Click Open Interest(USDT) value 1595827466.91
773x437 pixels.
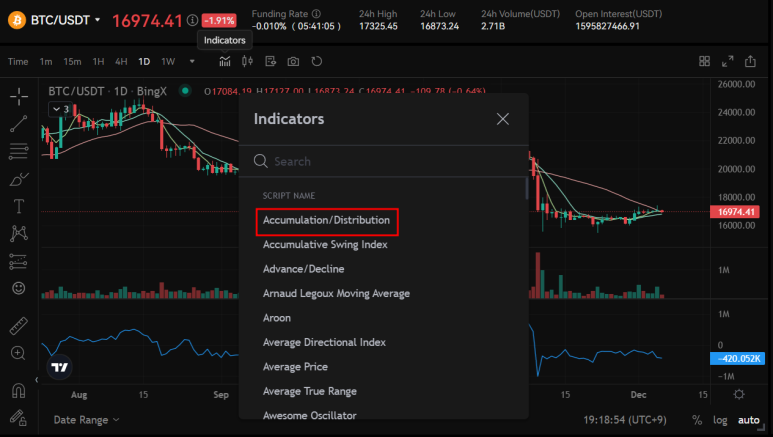pos(607,26)
